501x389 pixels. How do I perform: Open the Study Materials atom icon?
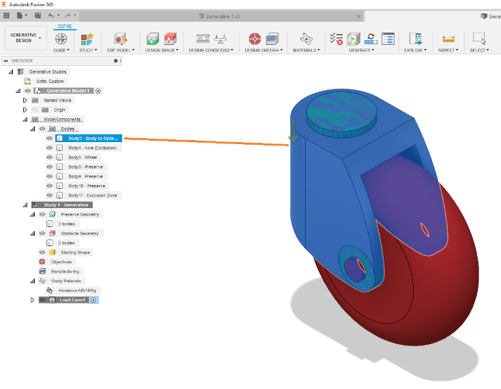point(306,39)
